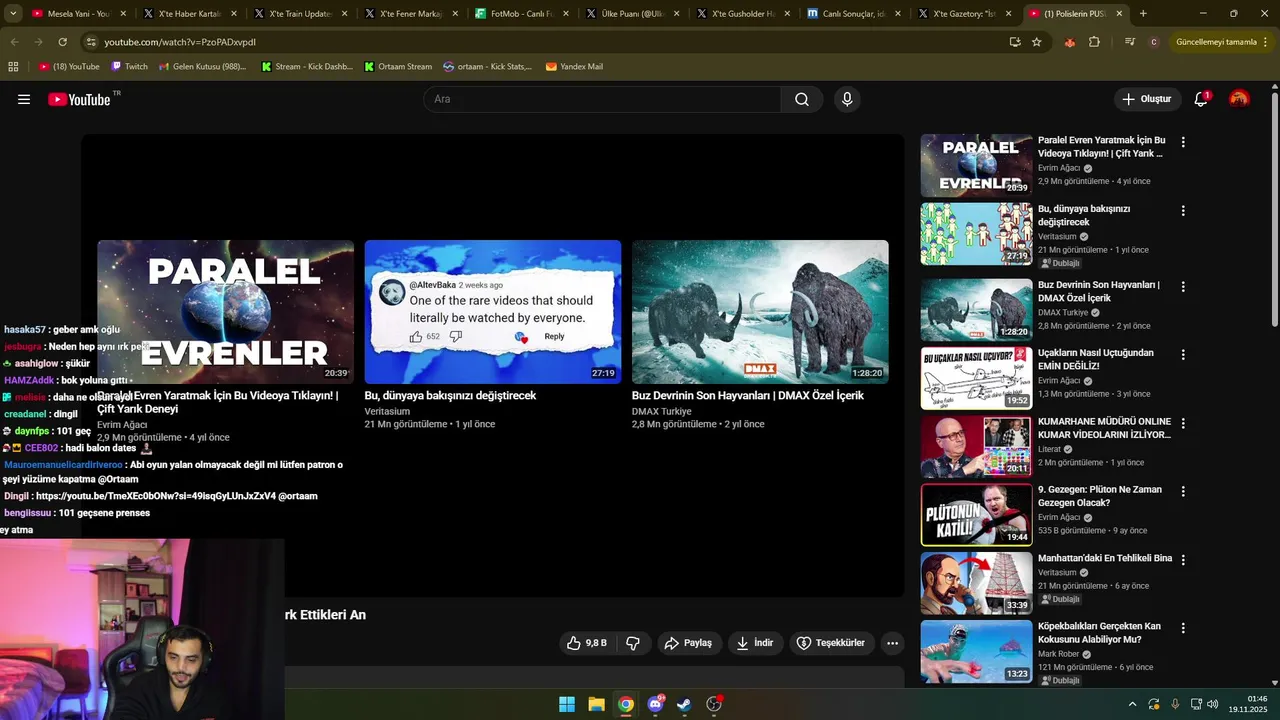1280x720 pixels.
Task: Open sidebar thumbnail for Uçakların Nasıl Uçtuğundan
Action: point(976,378)
